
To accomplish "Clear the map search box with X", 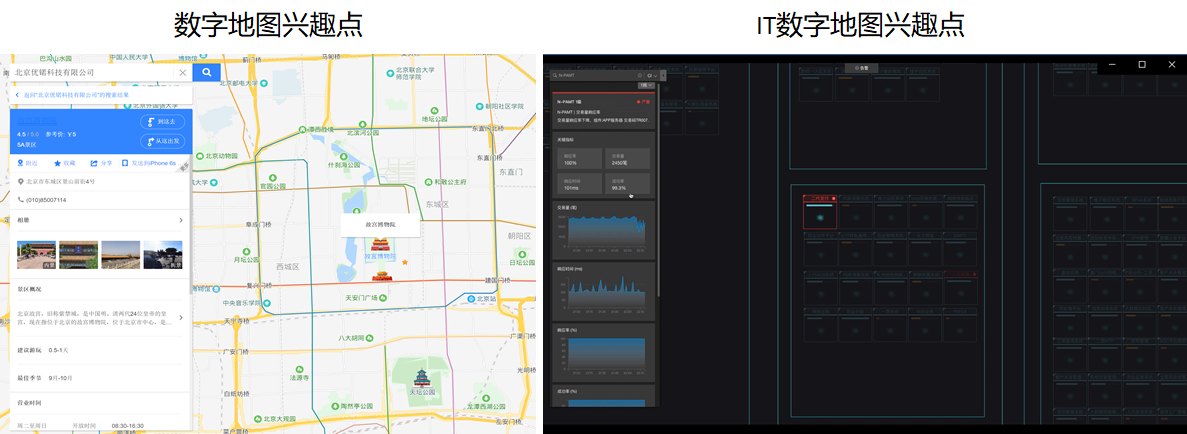I will click(182, 73).
